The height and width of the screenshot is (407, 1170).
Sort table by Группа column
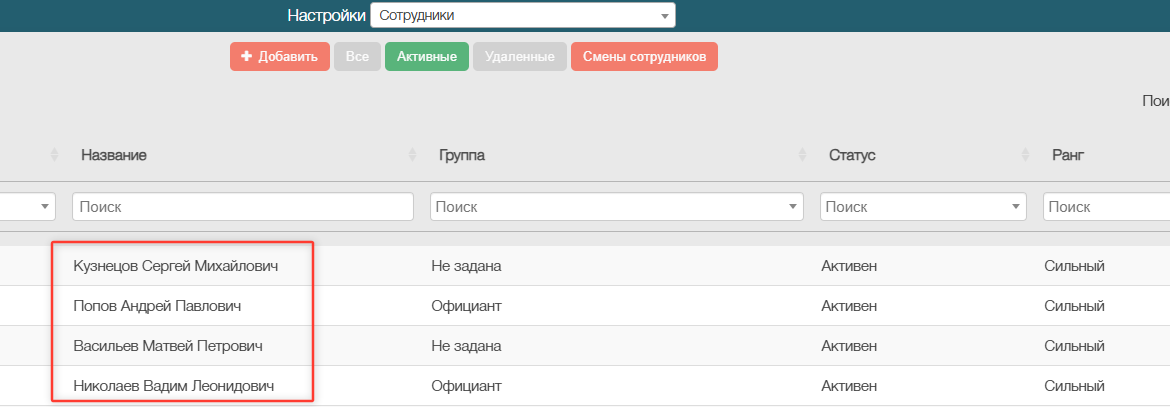pos(462,155)
